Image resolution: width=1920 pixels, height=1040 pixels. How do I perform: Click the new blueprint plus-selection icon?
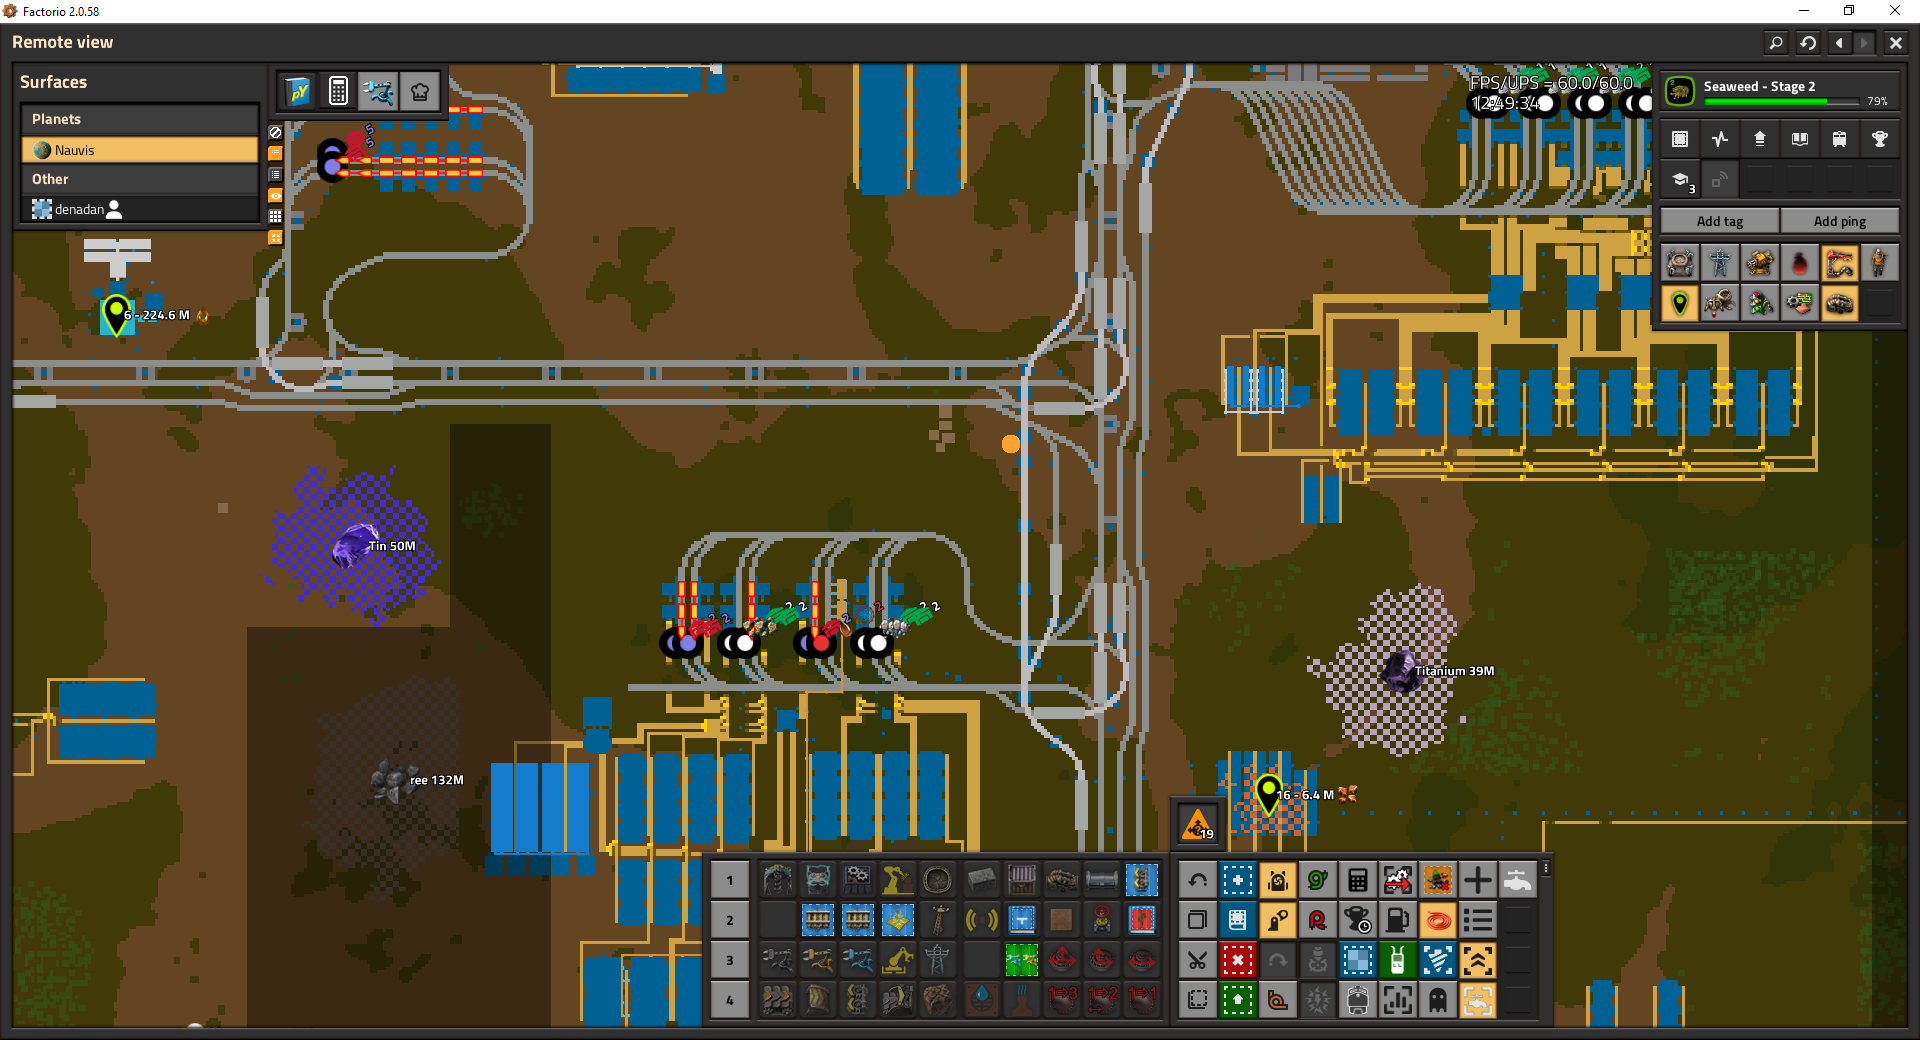1238,880
